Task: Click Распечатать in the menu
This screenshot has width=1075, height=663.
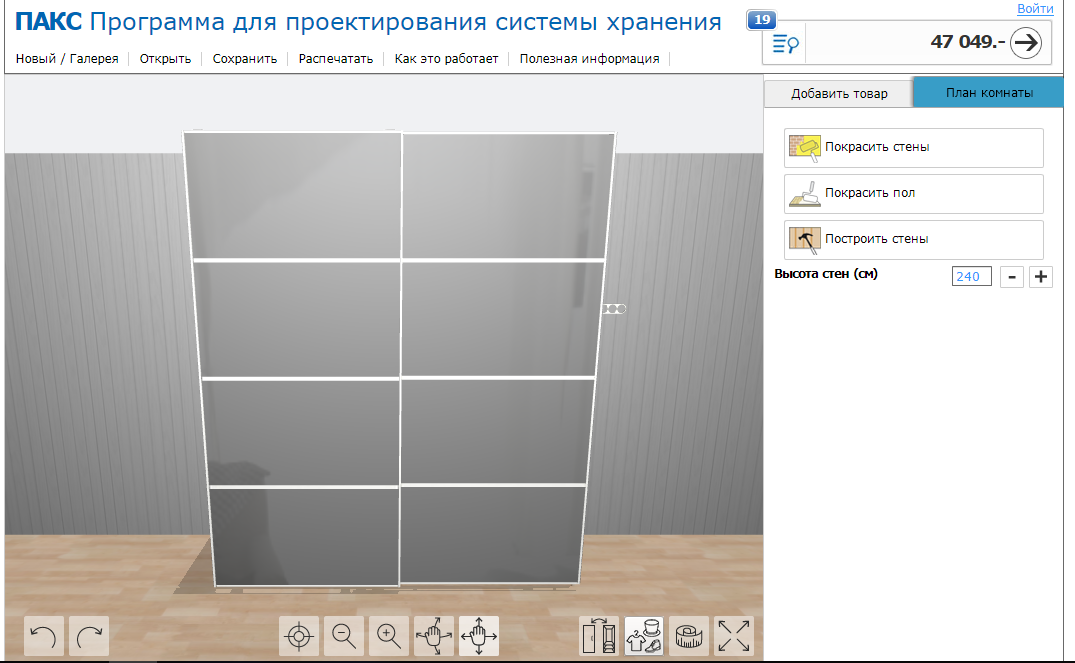Action: [x=335, y=59]
